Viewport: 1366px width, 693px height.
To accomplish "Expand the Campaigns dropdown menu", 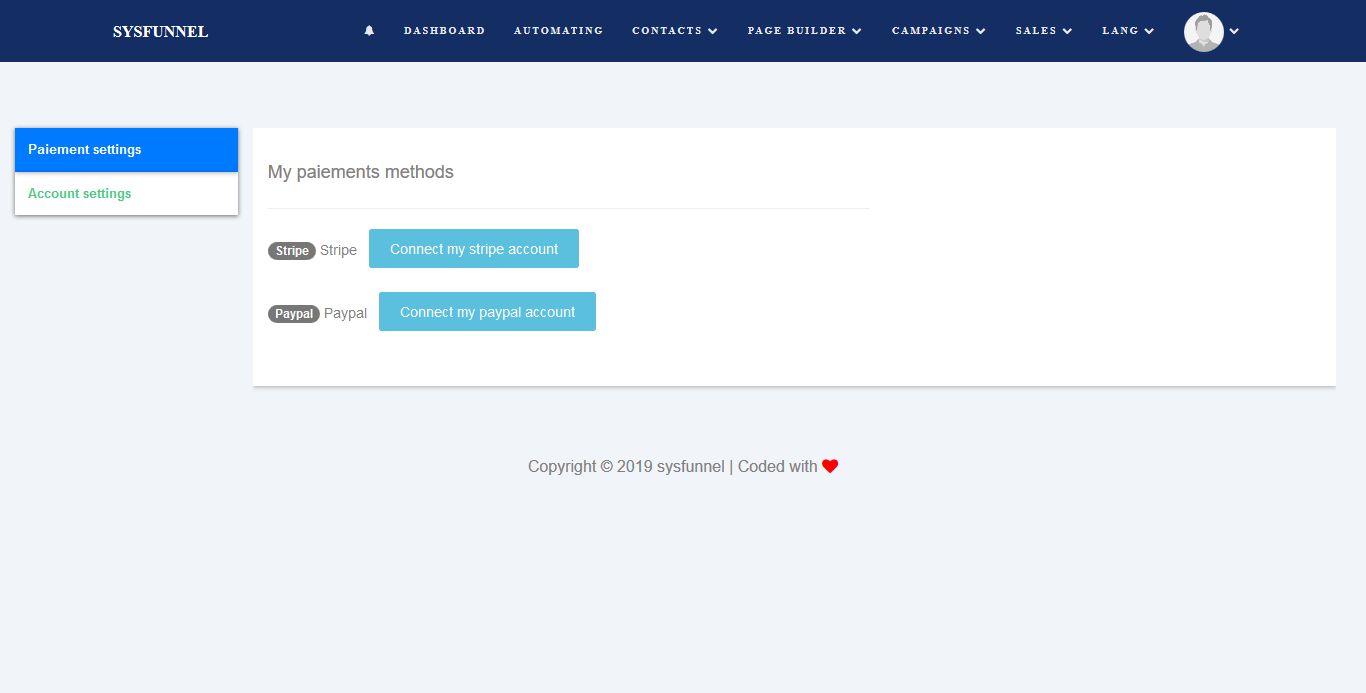I will pos(939,31).
